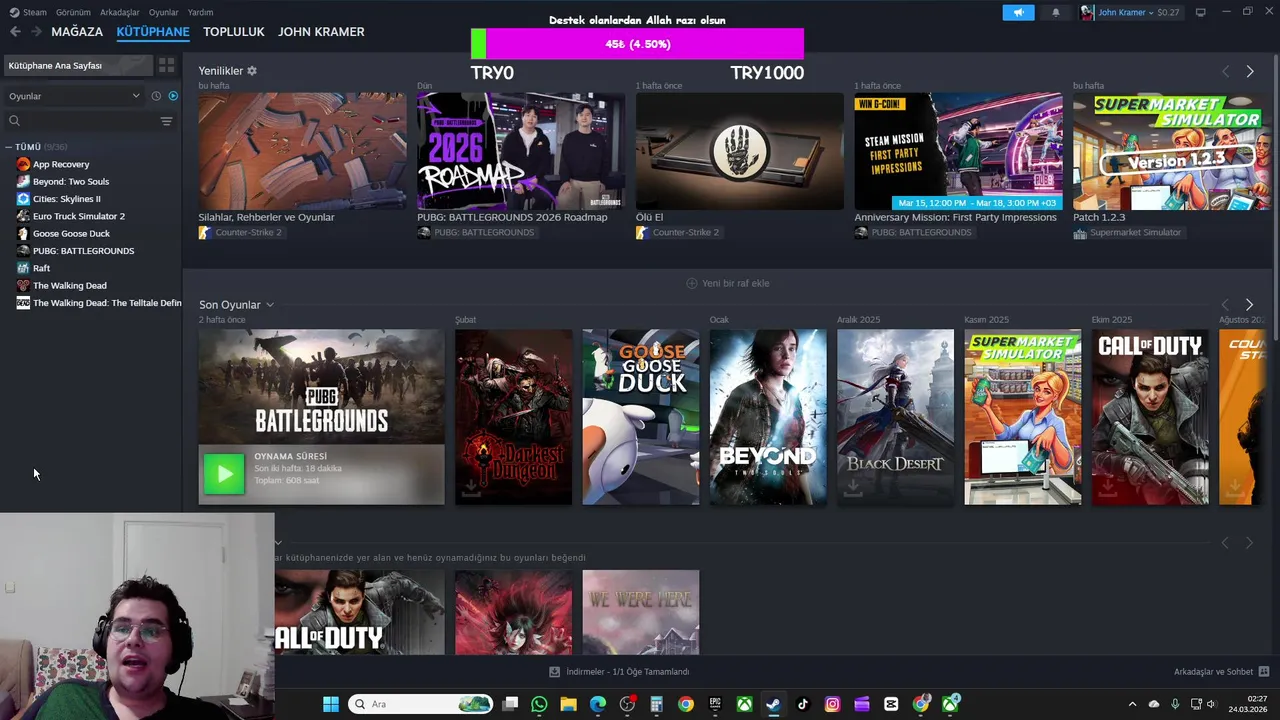Toggle ready-to-play filter icon in sidebar
This screenshot has height=720, width=1280.
173,96
